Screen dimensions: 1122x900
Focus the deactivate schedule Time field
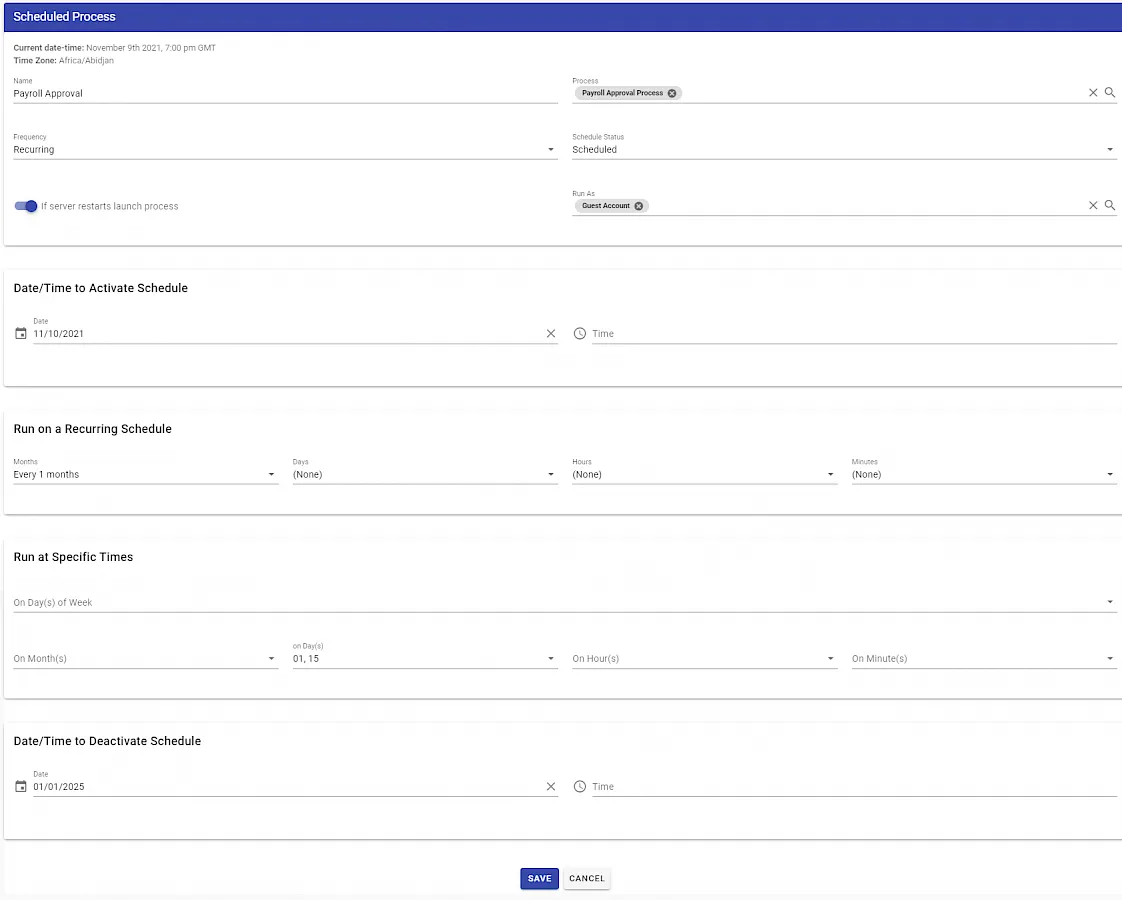pyautogui.click(x=854, y=786)
